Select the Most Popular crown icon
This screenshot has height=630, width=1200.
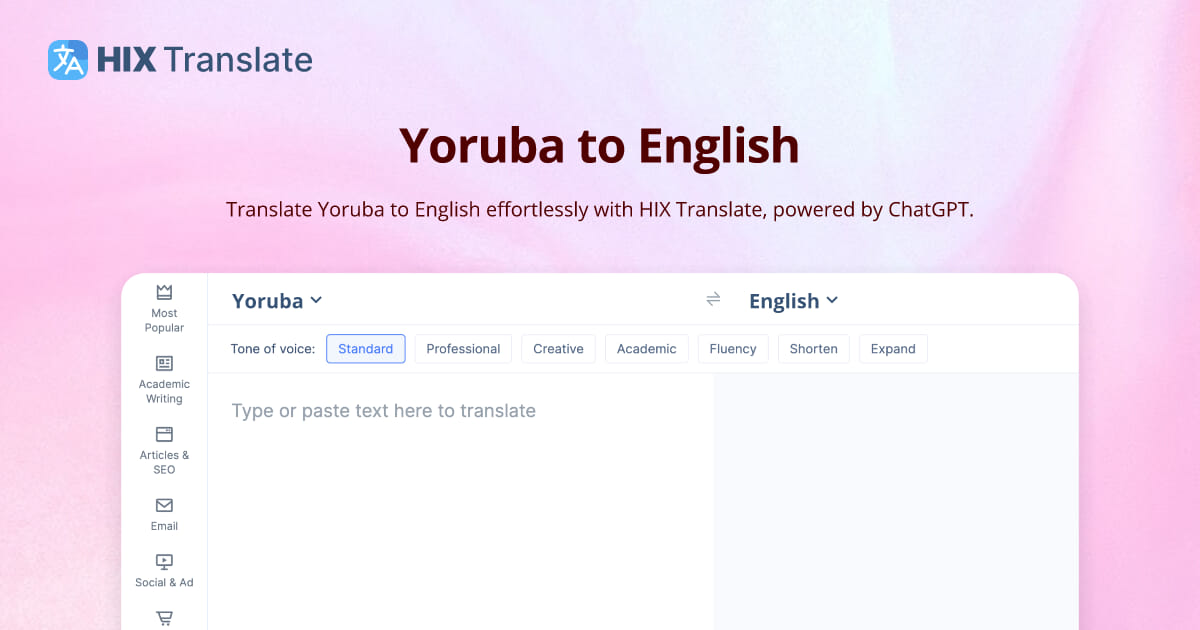pyautogui.click(x=163, y=292)
